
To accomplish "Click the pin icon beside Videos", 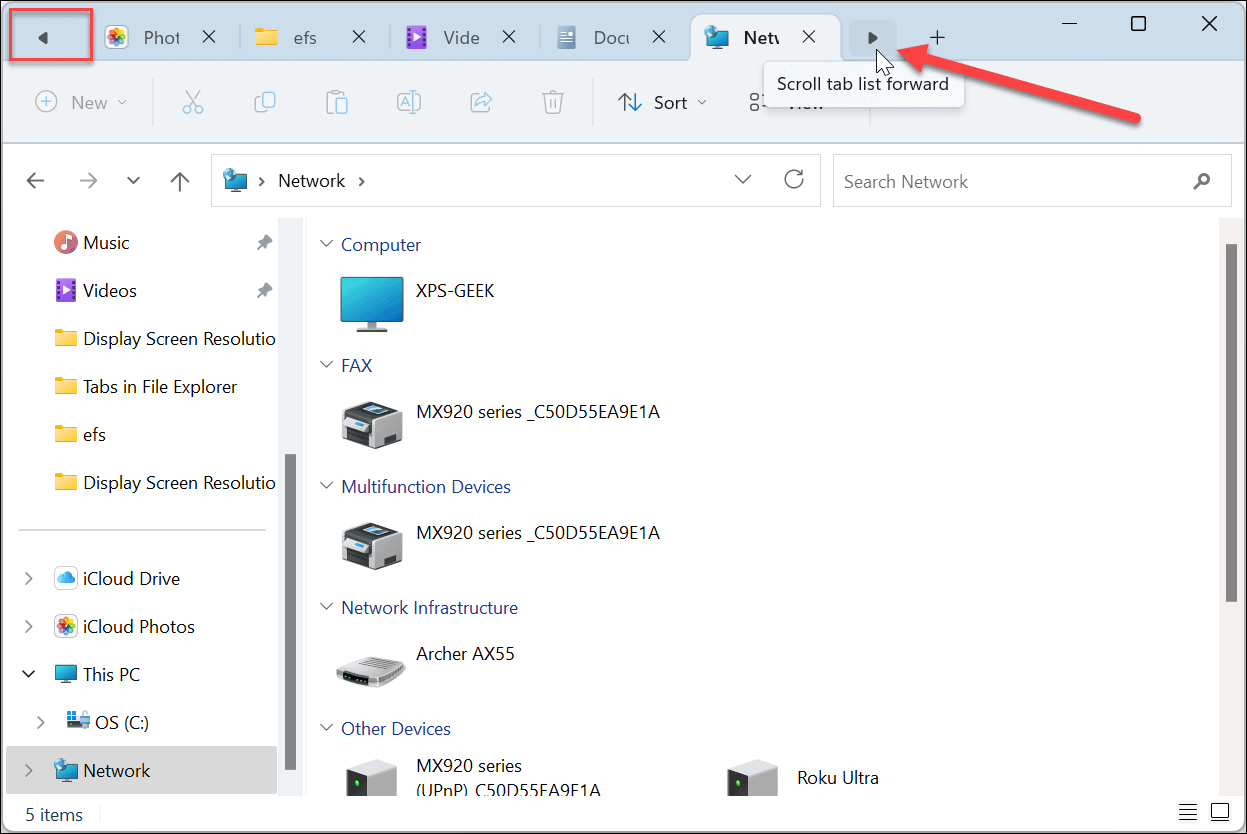I will pos(264,291).
